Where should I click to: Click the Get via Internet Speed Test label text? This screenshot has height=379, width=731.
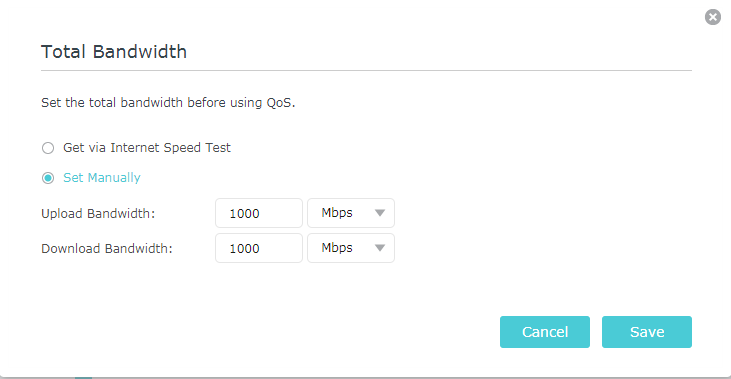click(x=147, y=148)
